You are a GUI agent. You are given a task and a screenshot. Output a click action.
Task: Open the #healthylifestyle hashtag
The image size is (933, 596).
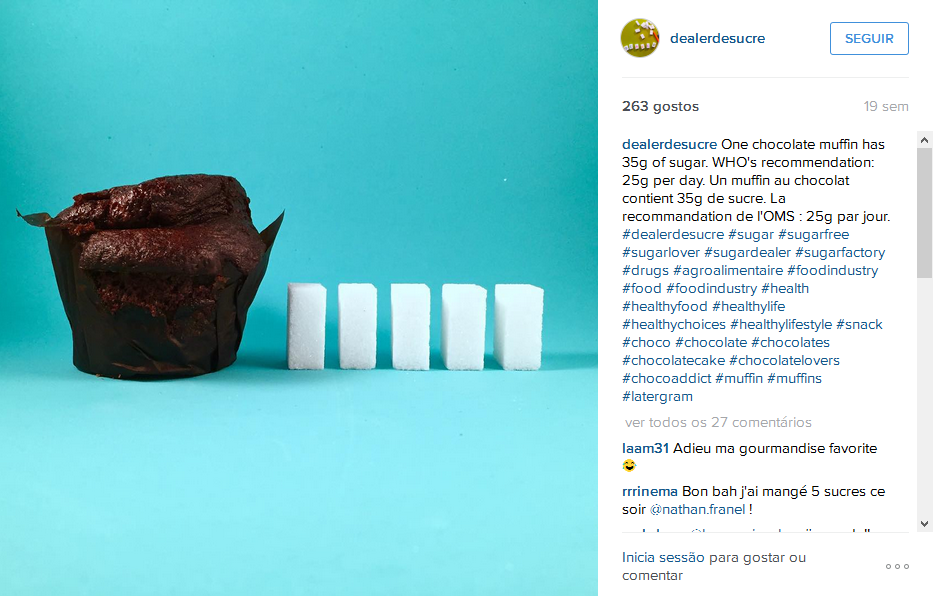[x=781, y=324]
